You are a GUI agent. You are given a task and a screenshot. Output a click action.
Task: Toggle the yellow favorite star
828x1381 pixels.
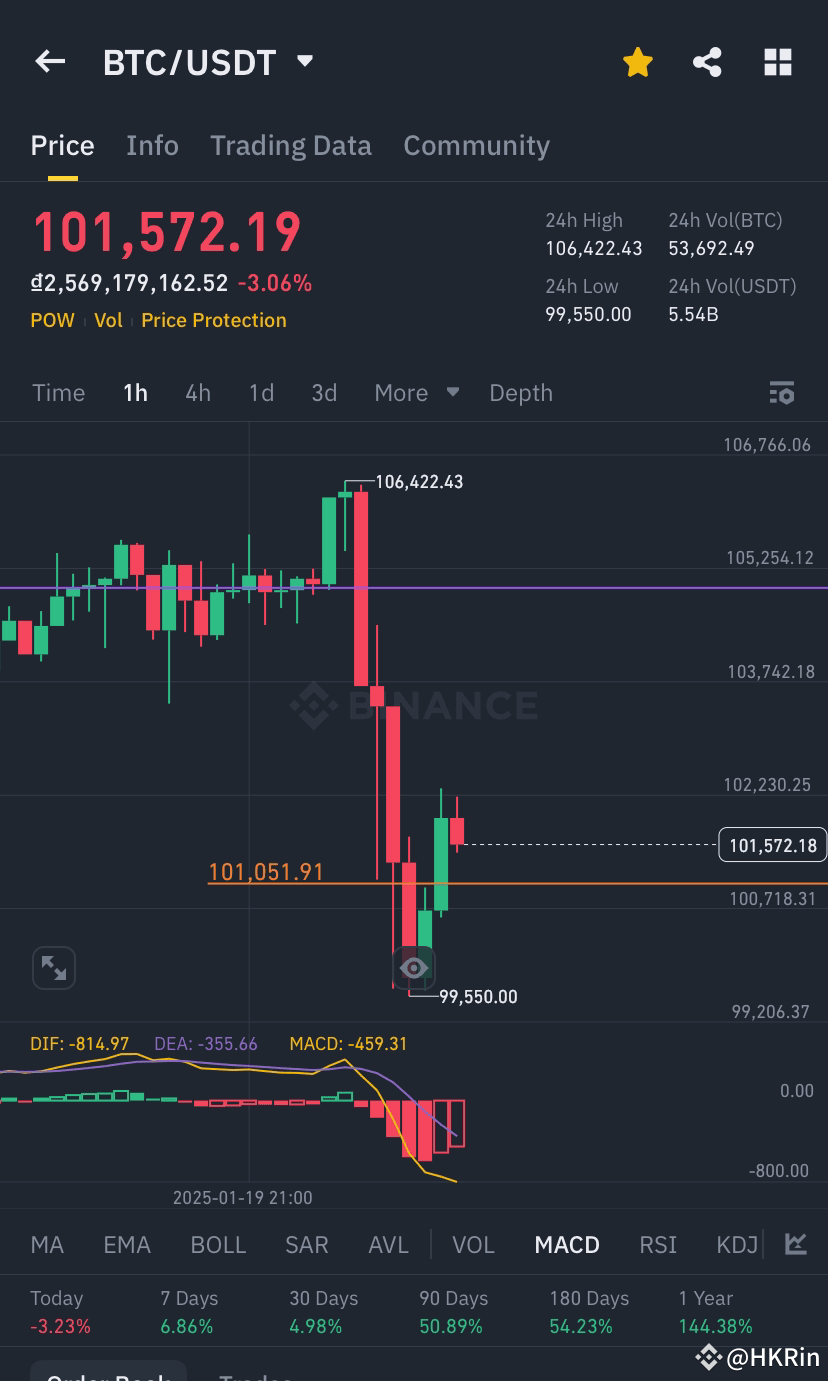pyautogui.click(x=637, y=63)
